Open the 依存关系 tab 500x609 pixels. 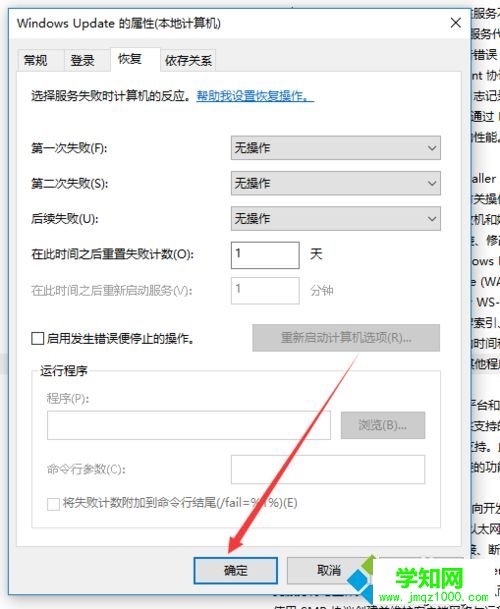pos(188,61)
